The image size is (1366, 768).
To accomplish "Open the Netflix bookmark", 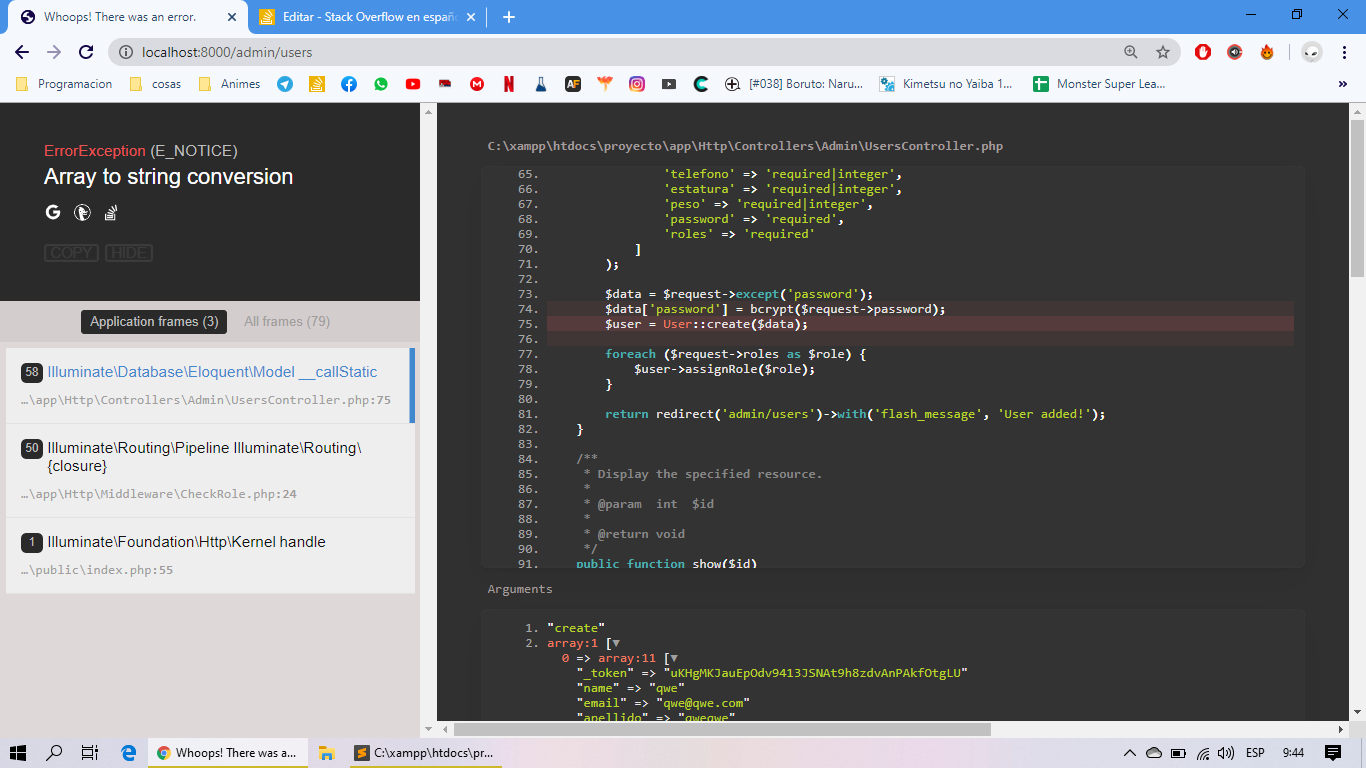I will point(509,84).
